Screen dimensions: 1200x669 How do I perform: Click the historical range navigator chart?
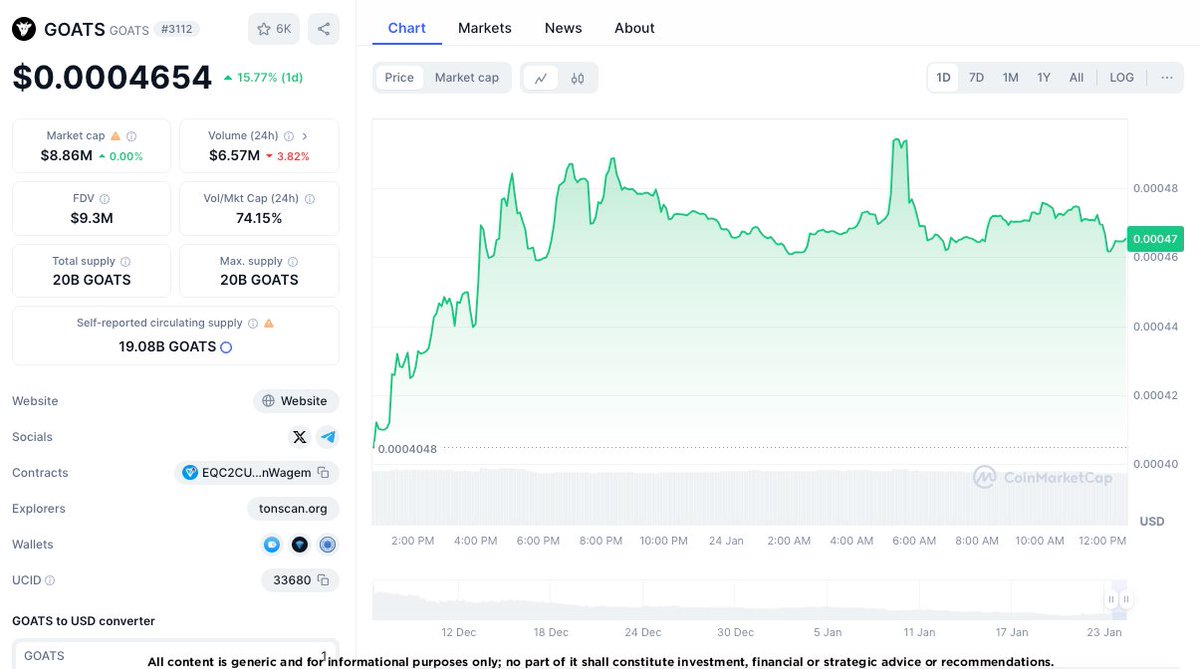[749, 600]
